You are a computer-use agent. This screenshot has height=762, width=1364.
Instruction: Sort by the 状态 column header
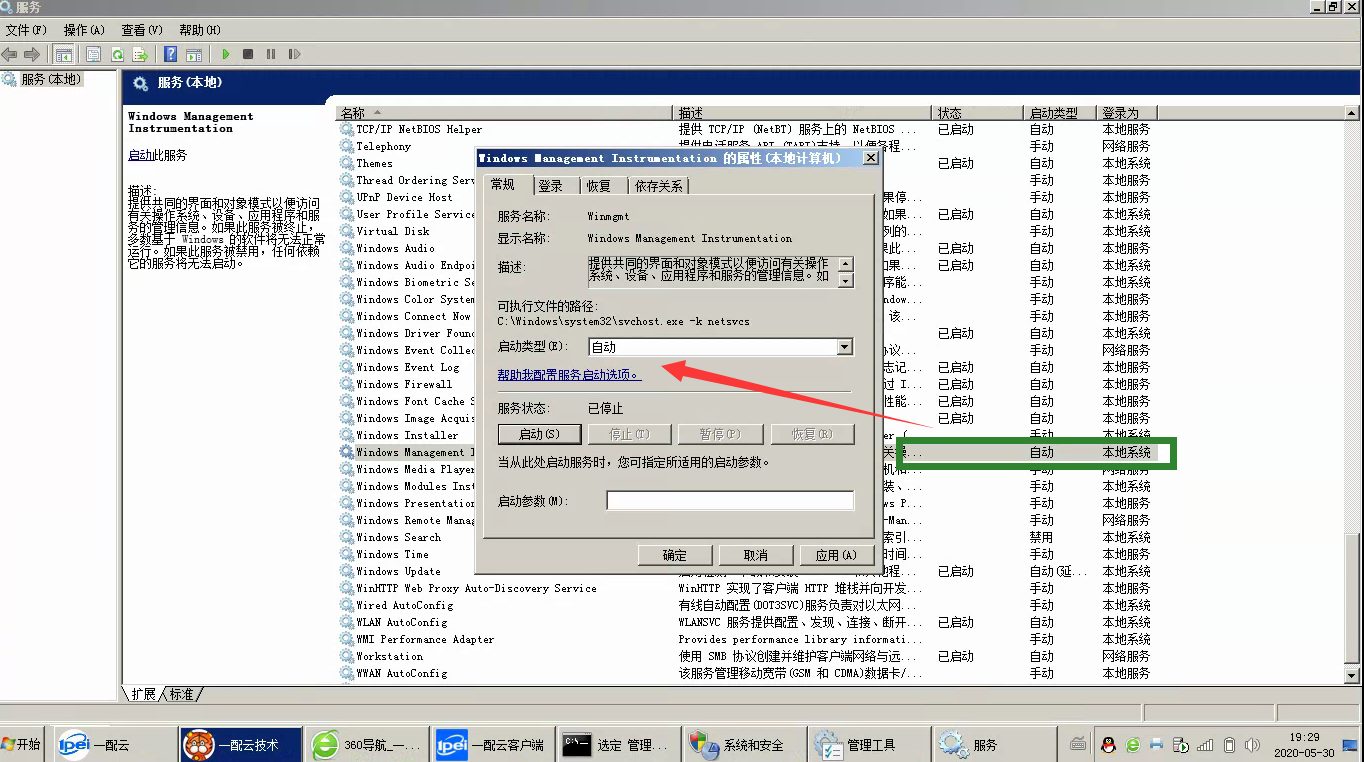point(979,113)
